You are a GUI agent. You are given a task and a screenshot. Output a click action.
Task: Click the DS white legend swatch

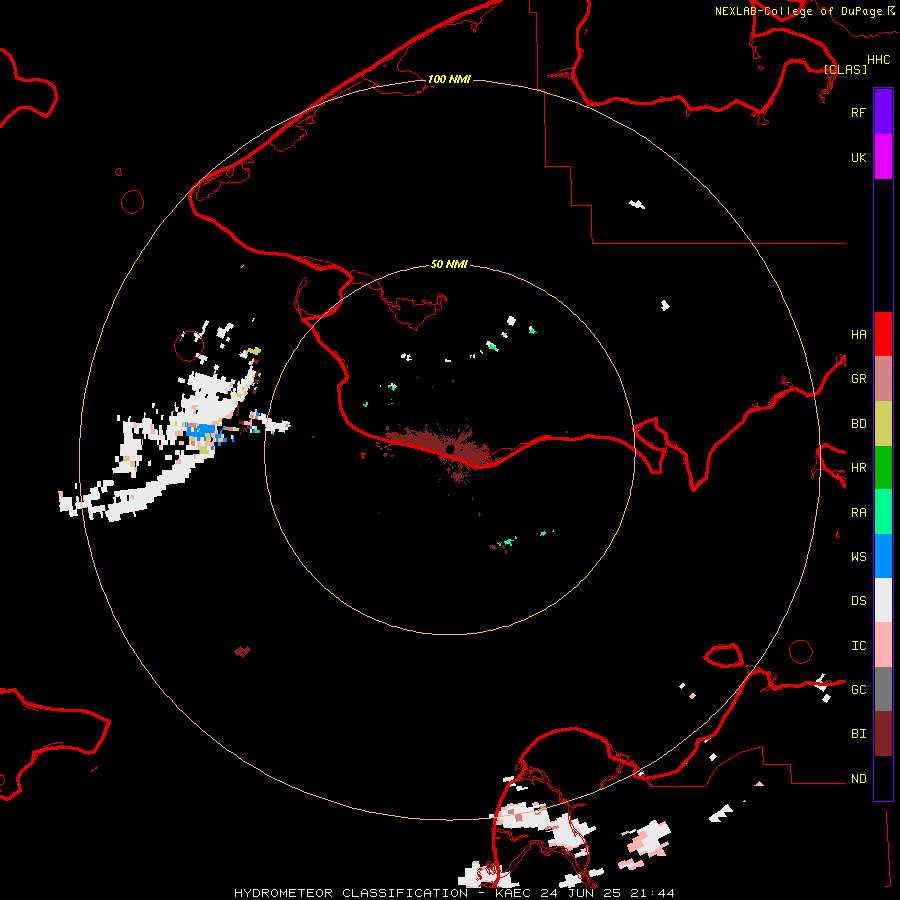883,600
